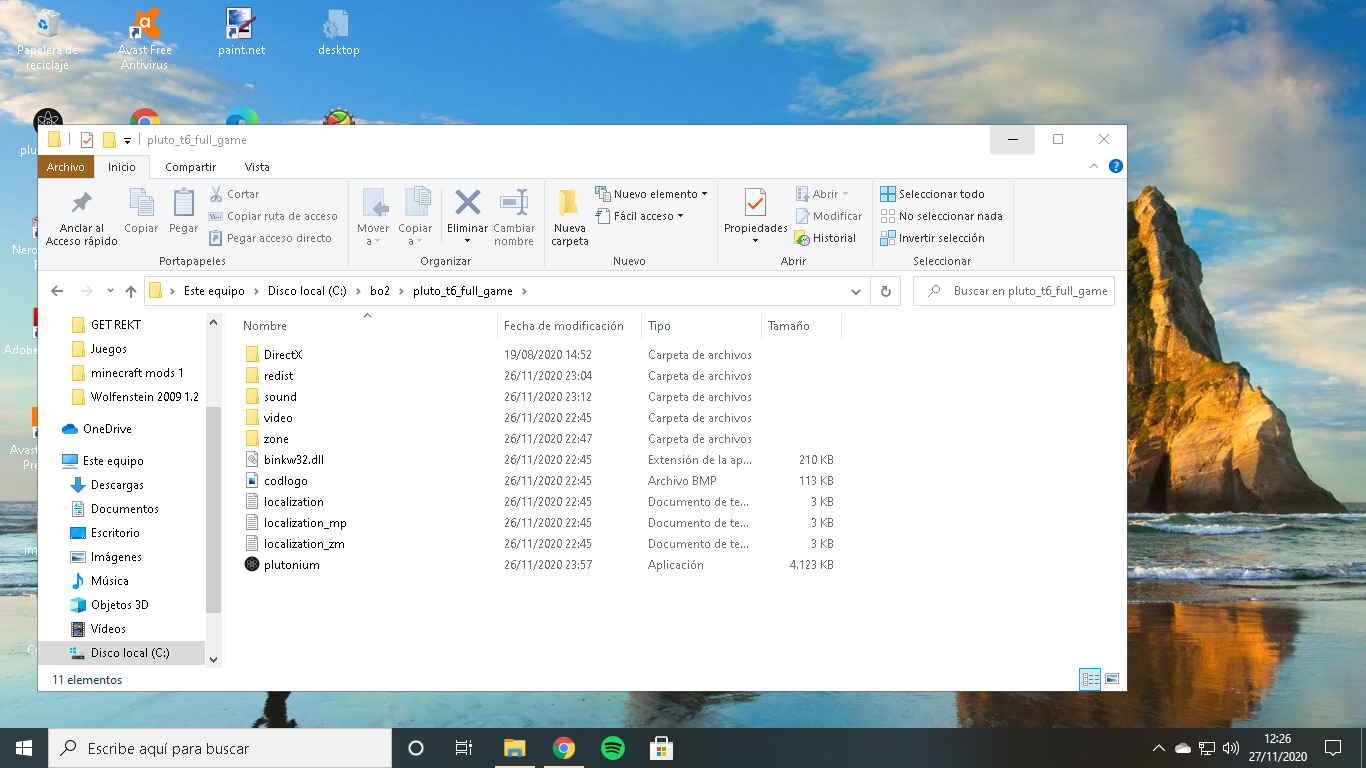The image size is (1366, 768).
Task: Click navigation pane scrollbar down arrow
Action: click(213, 658)
